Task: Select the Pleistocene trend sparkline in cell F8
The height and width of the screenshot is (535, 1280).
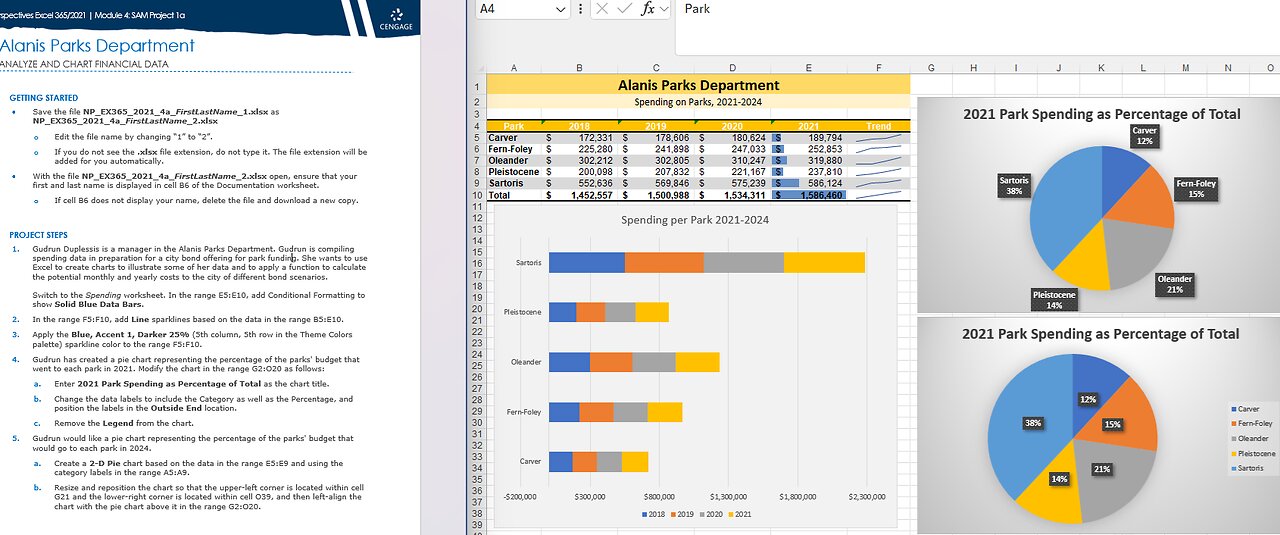Action: pos(878,172)
